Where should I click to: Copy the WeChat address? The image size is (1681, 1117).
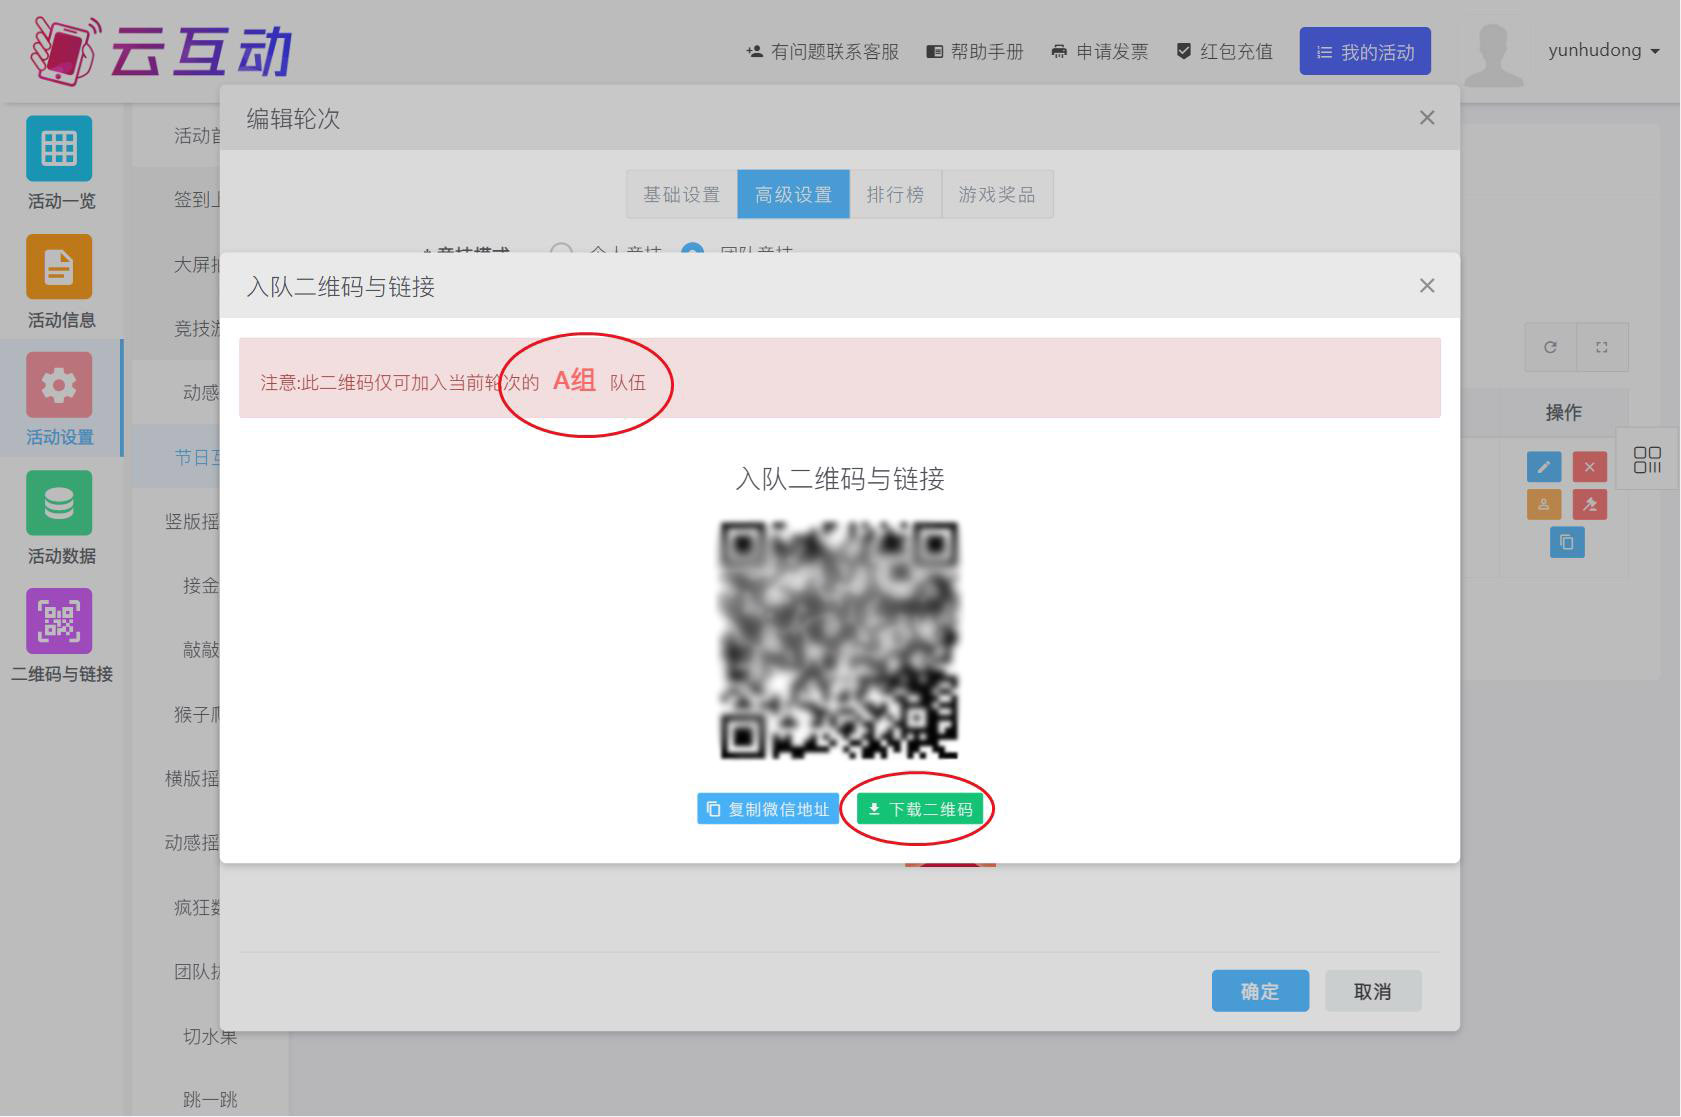click(767, 809)
